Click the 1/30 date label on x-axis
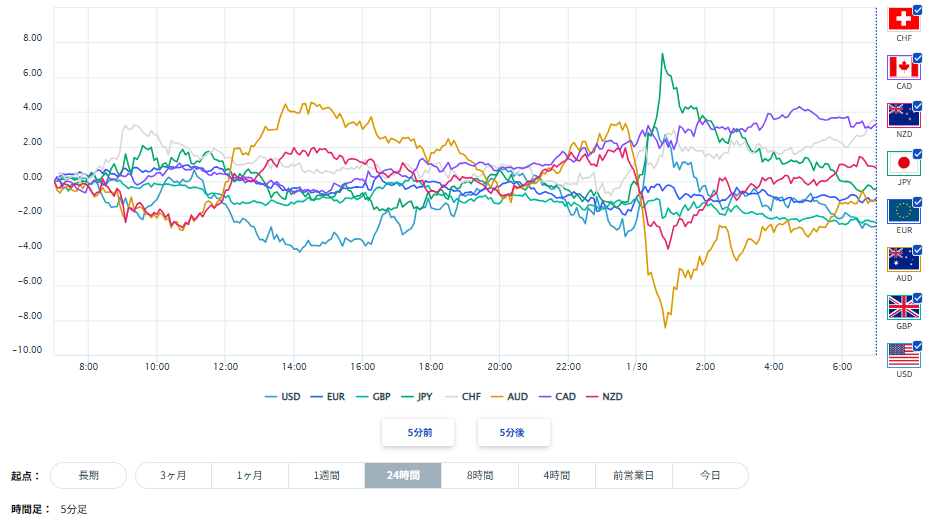 pos(636,367)
